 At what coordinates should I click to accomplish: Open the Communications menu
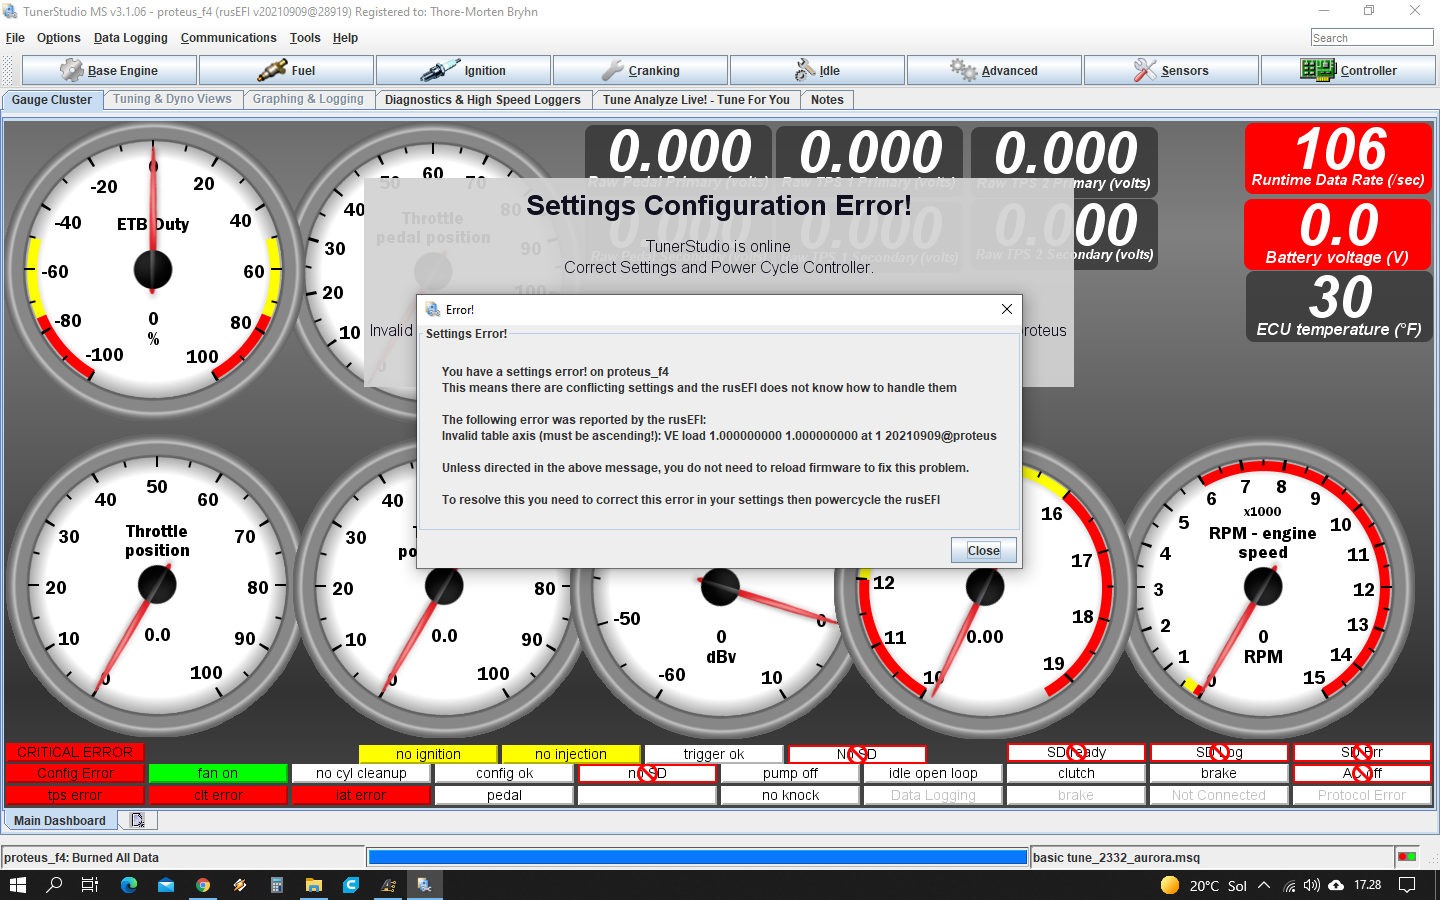click(x=229, y=38)
